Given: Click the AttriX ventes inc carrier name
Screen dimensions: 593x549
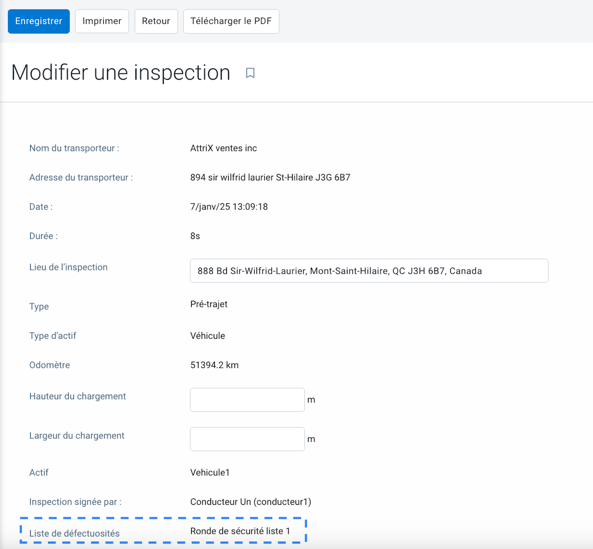Looking at the screenshot, I should click(x=224, y=148).
